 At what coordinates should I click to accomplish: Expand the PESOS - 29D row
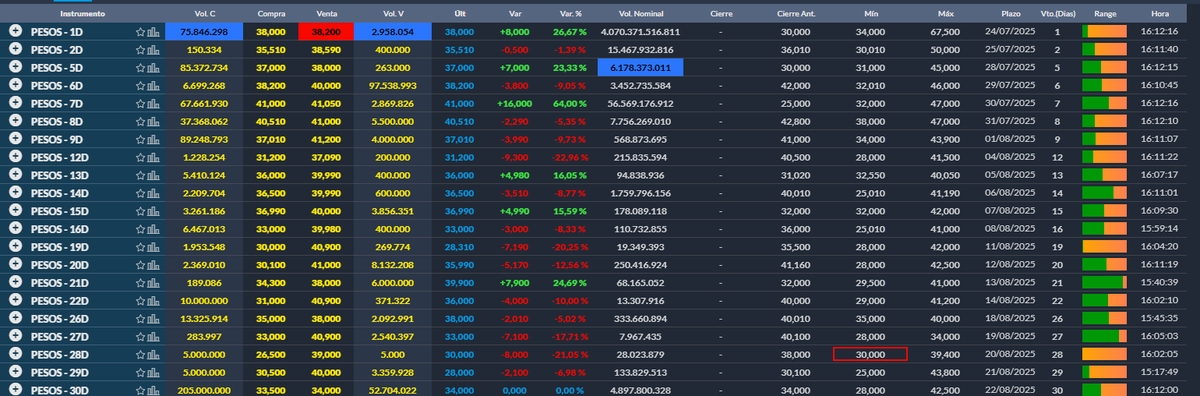(15, 372)
